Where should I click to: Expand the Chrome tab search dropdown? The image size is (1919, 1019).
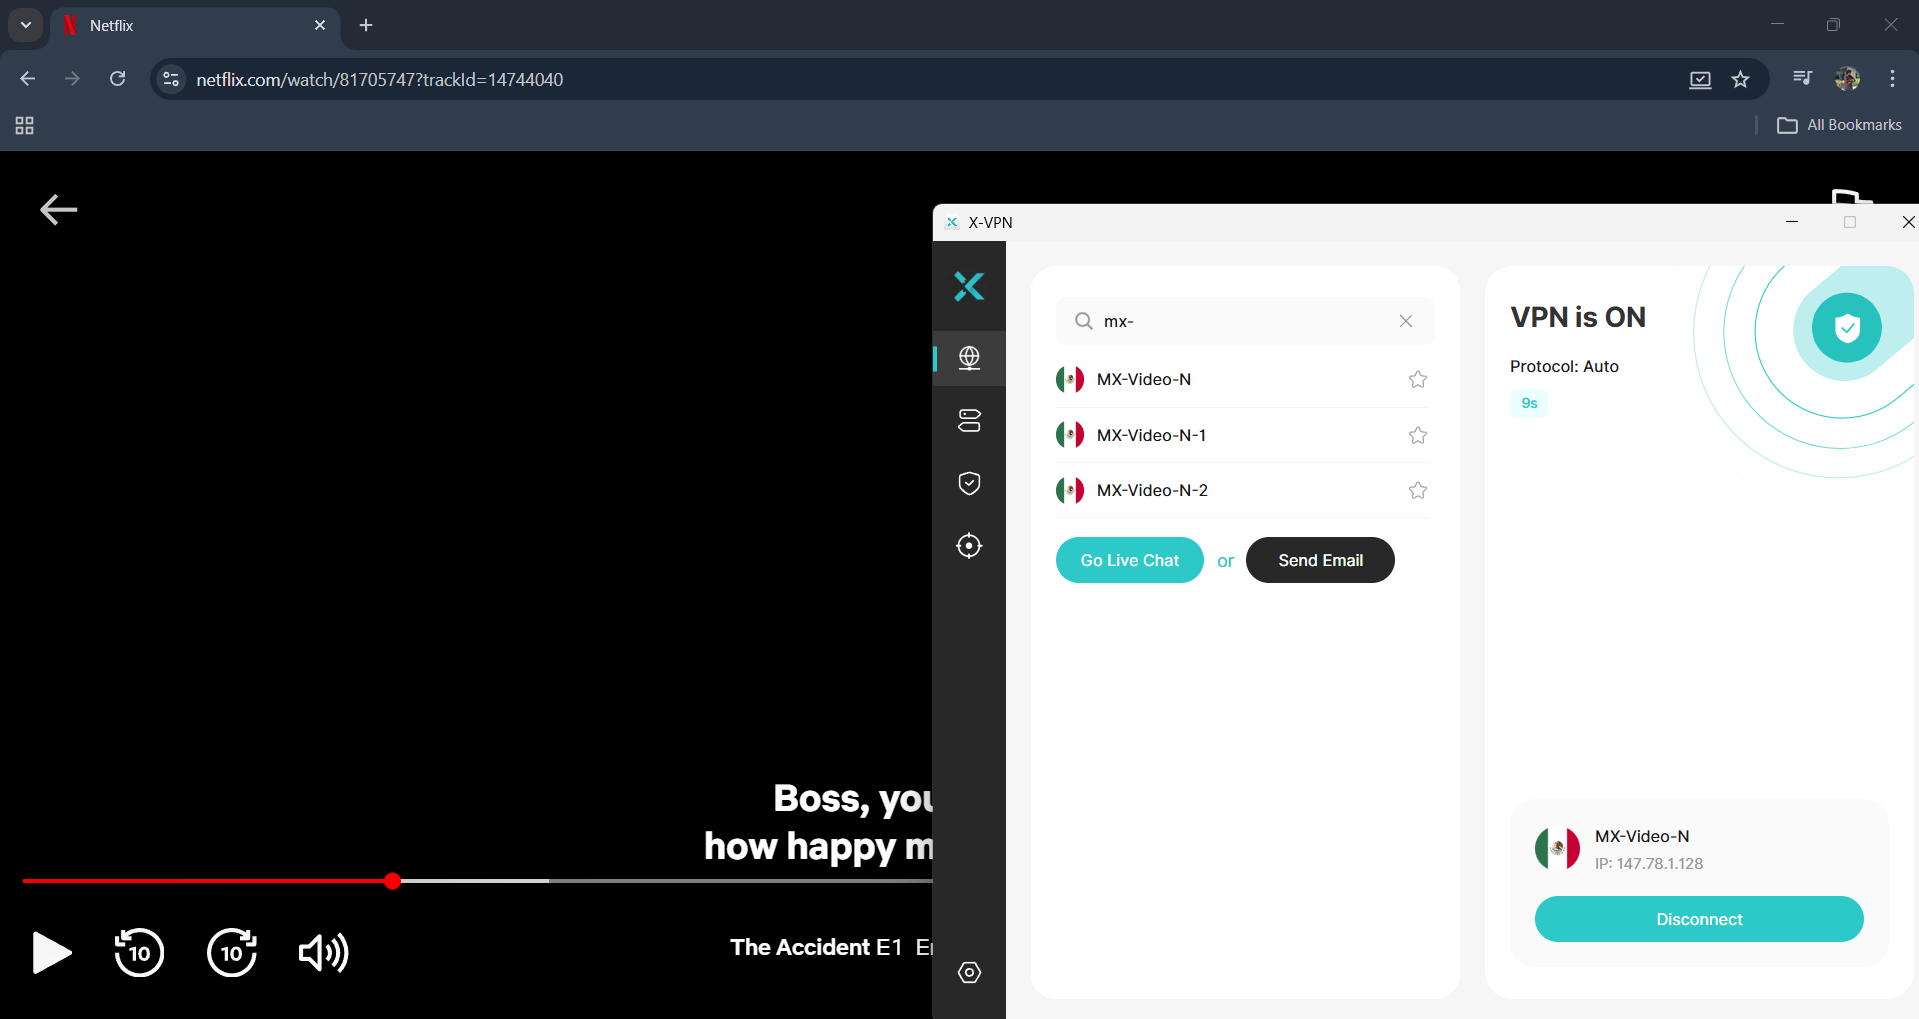[26, 25]
